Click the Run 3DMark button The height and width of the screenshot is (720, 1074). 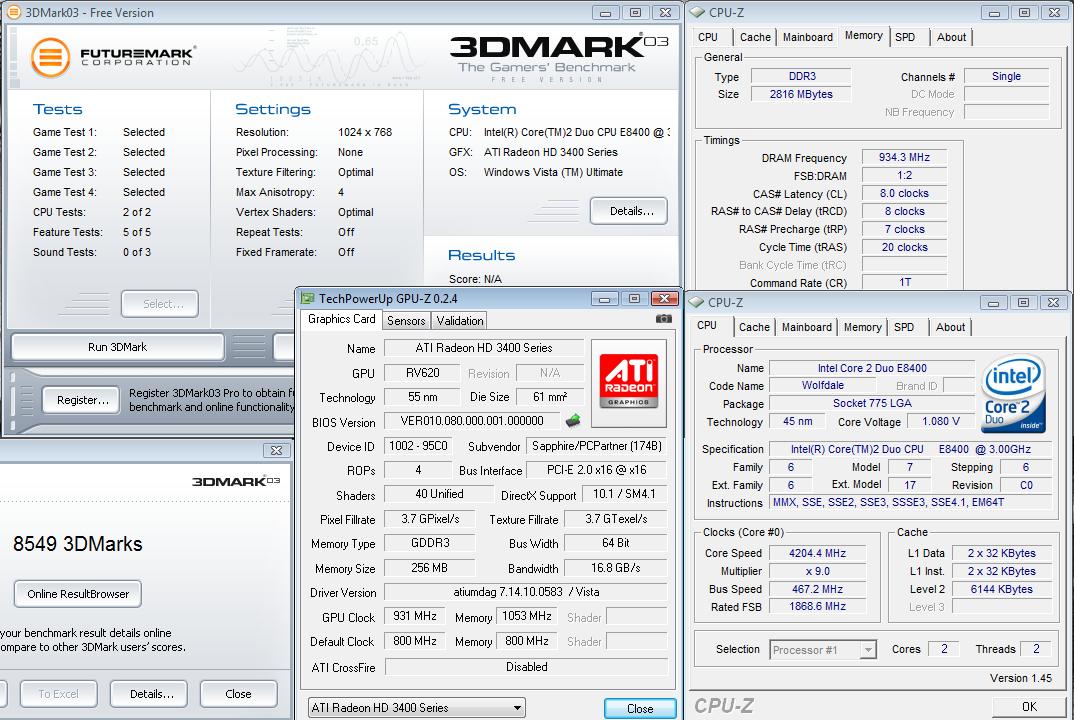coord(117,347)
